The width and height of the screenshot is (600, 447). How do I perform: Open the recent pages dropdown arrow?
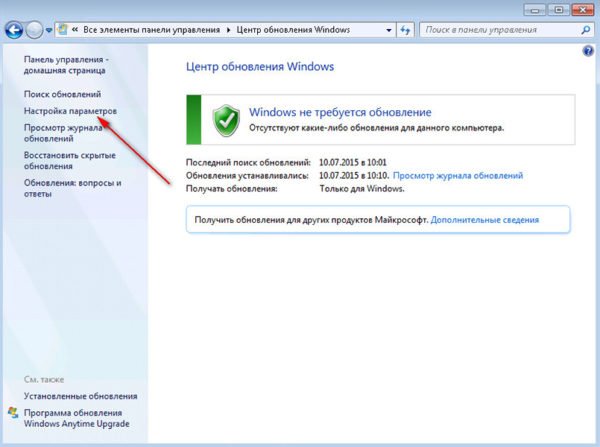coord(49,30)
